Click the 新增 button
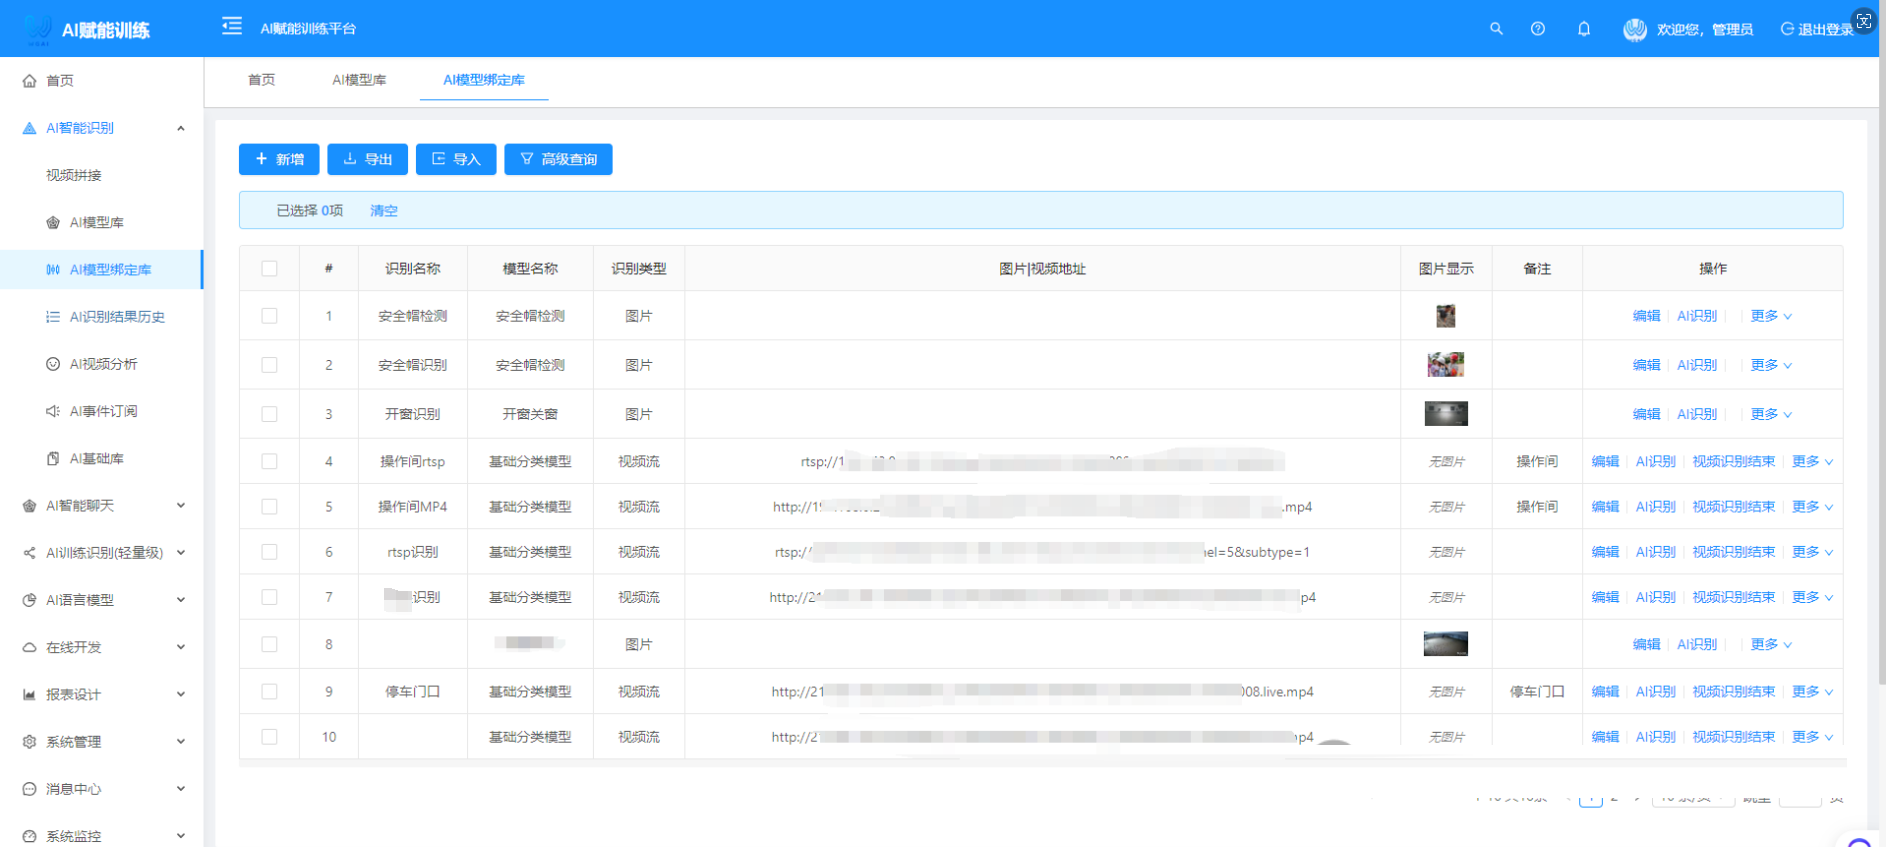 pyautogui.click(x=279, y=159)
